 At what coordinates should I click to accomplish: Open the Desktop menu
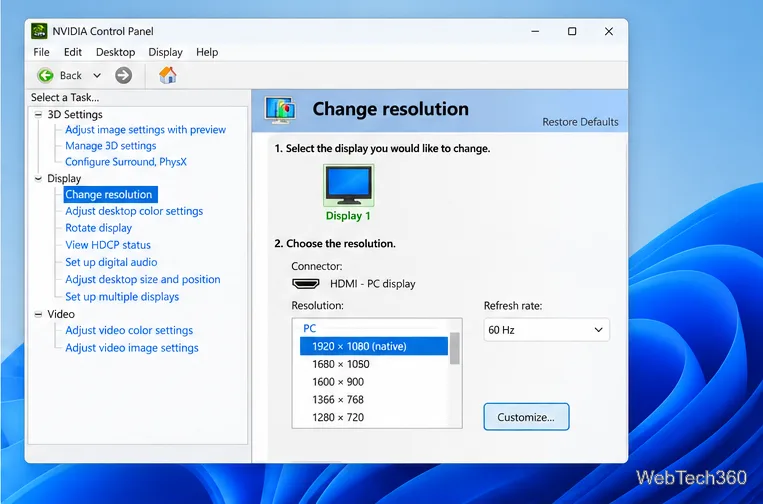click(x=115, y=52)
